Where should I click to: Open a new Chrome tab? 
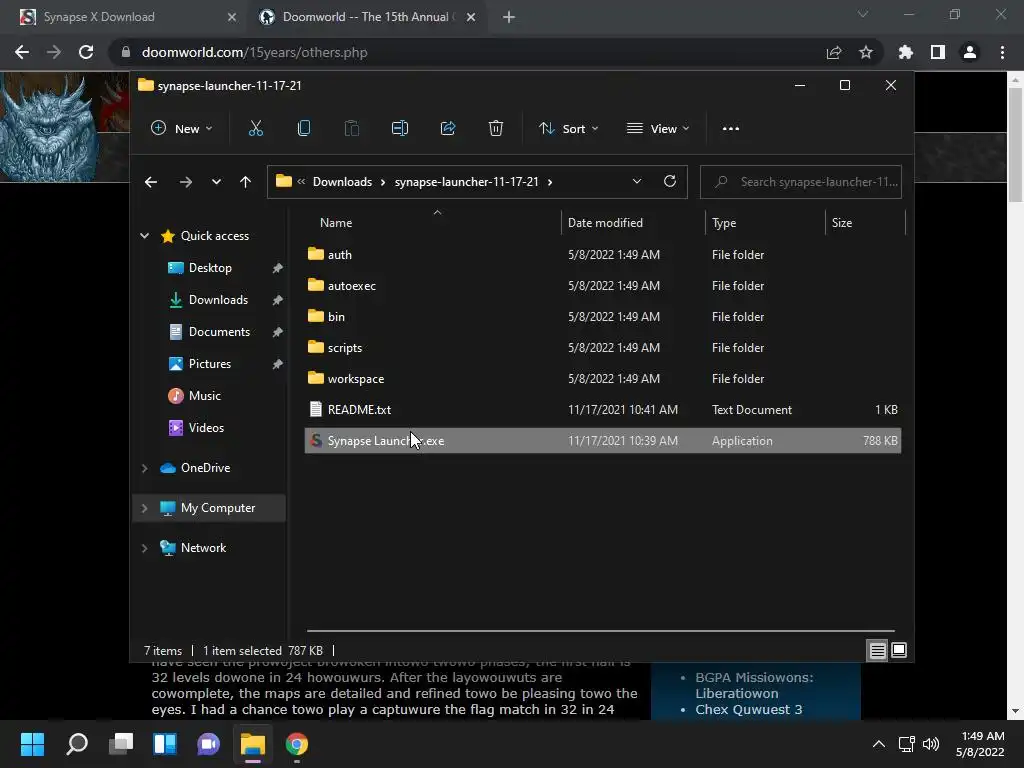point(509,17)
